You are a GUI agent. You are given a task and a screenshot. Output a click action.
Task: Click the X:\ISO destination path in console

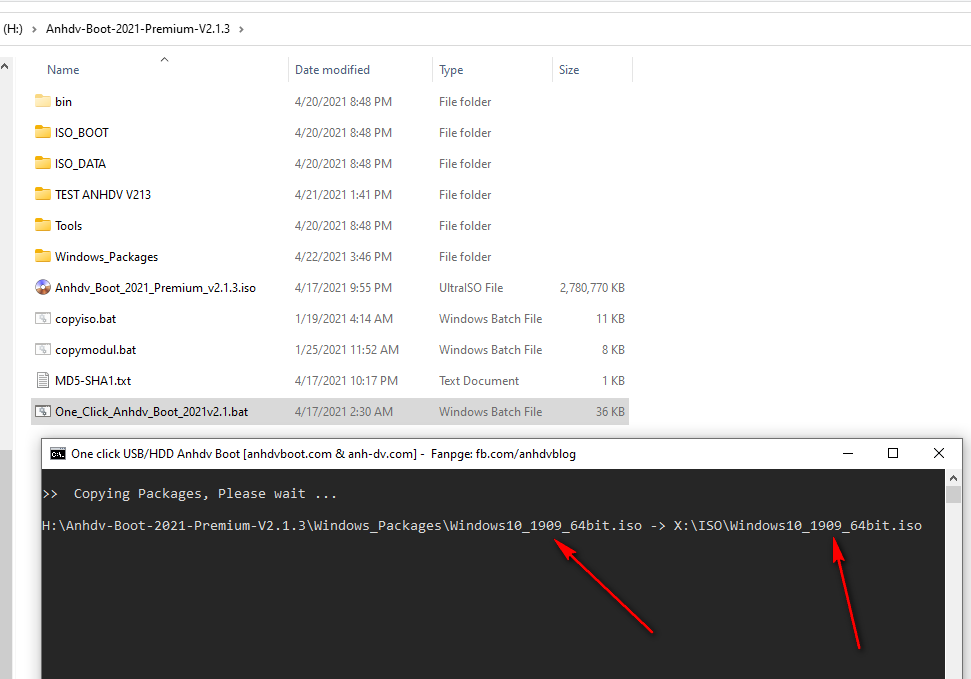pos(798,525)
